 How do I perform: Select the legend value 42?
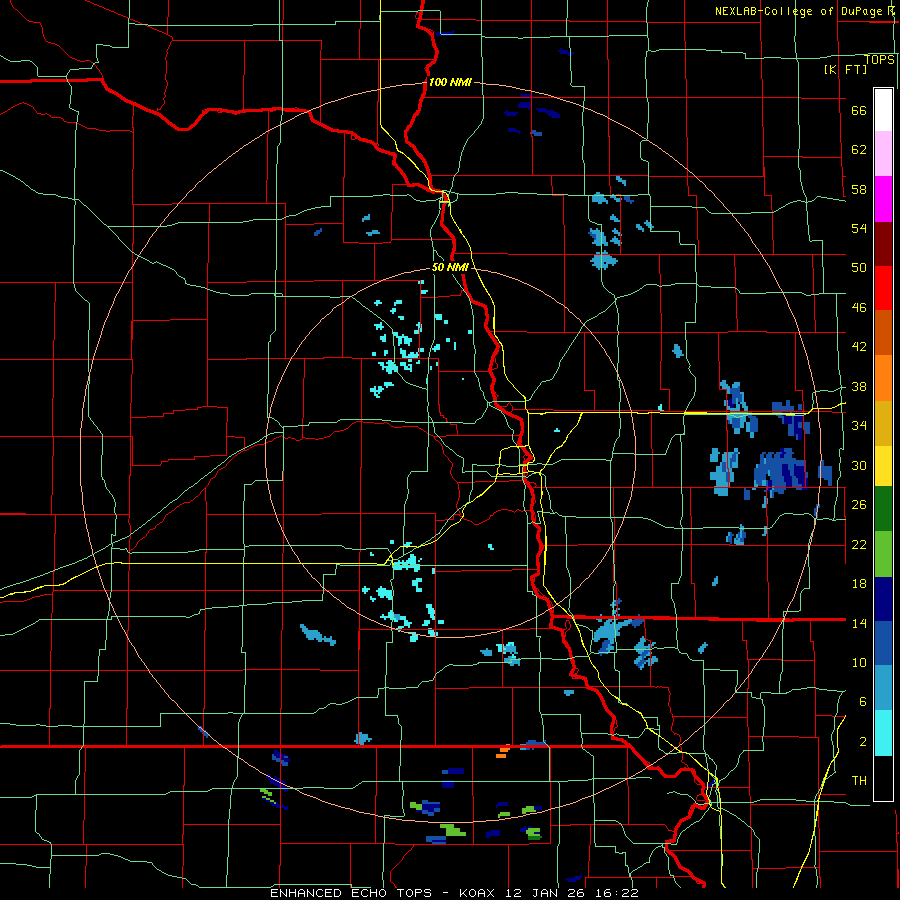[x=859, y=346]
